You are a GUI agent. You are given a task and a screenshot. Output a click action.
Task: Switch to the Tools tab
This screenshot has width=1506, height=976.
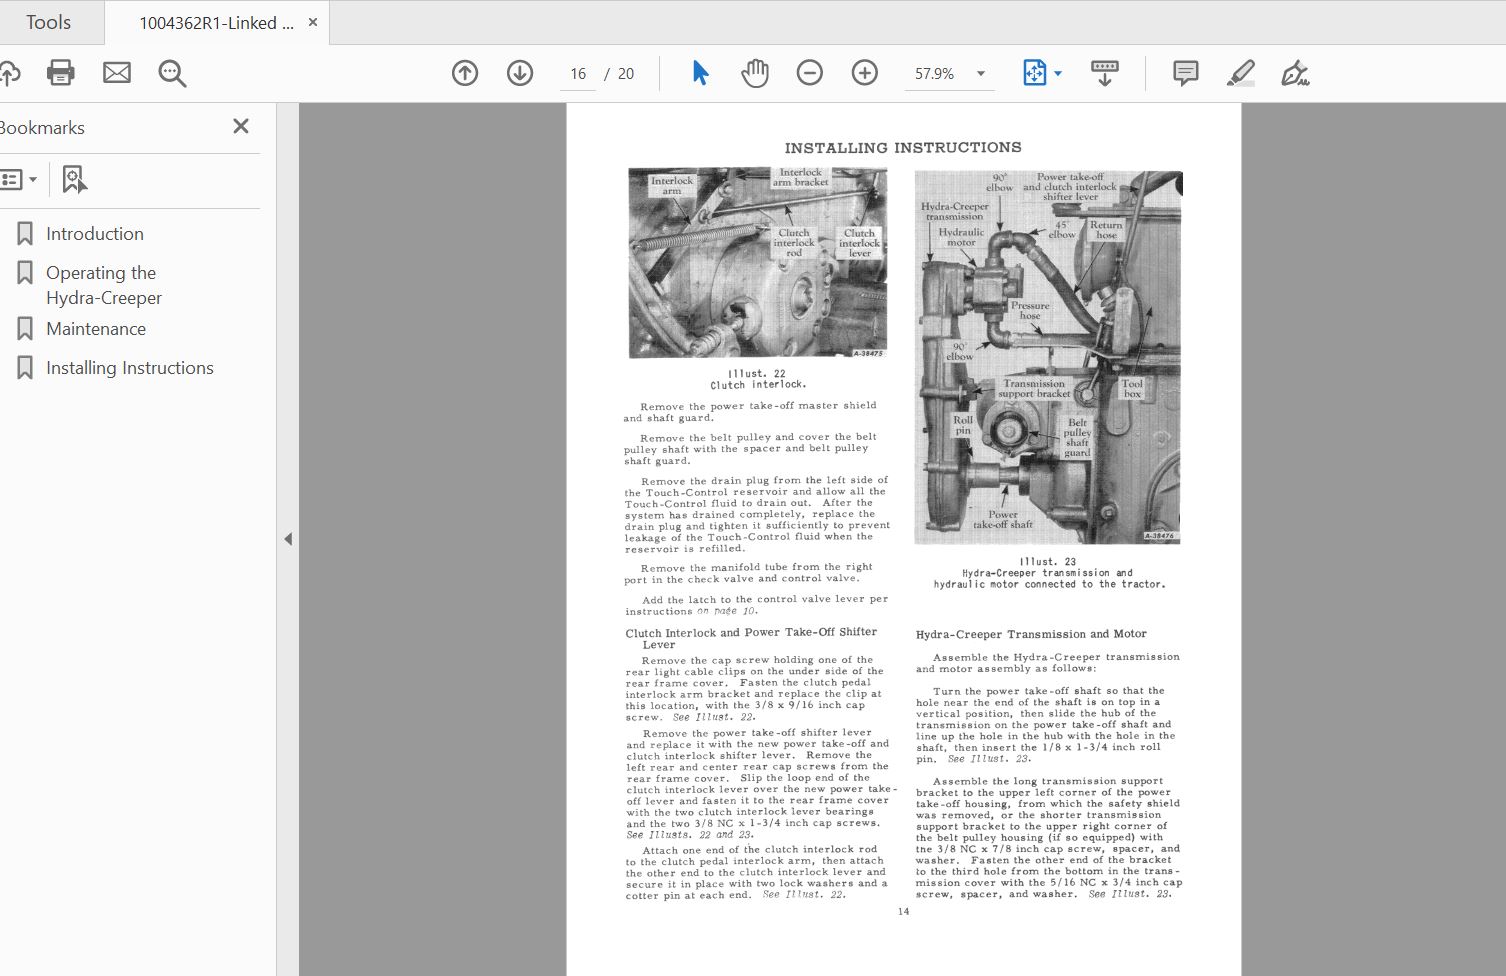point(48,22)
